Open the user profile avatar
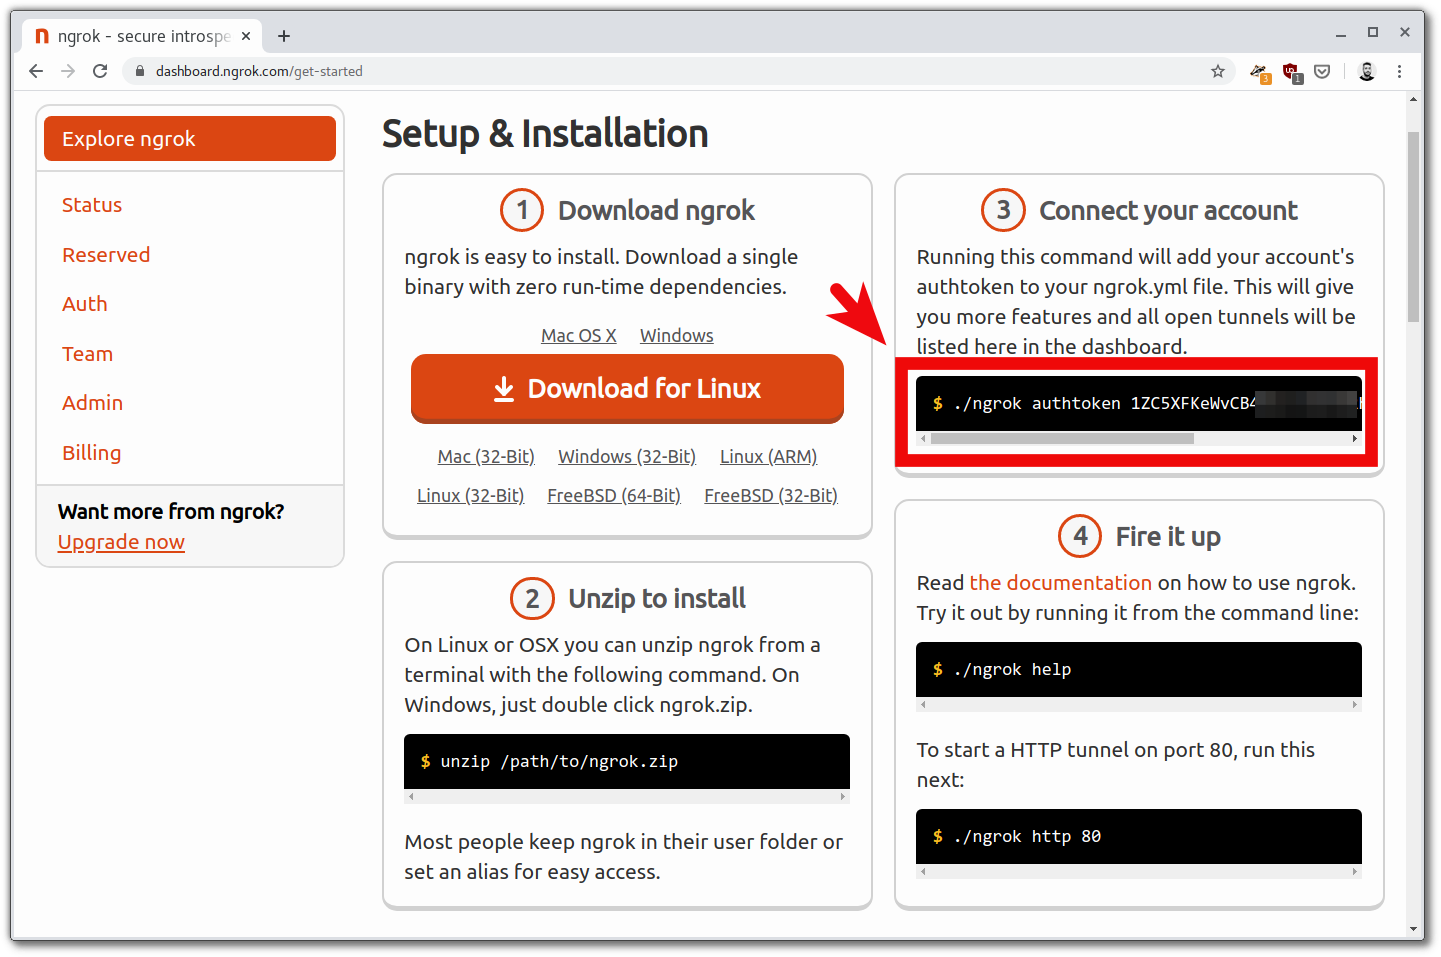 (x=1367, y=71)
